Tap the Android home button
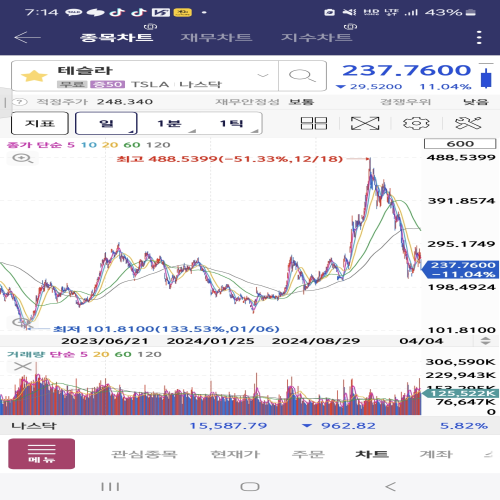The image size is (500, 500). (250, 487)
